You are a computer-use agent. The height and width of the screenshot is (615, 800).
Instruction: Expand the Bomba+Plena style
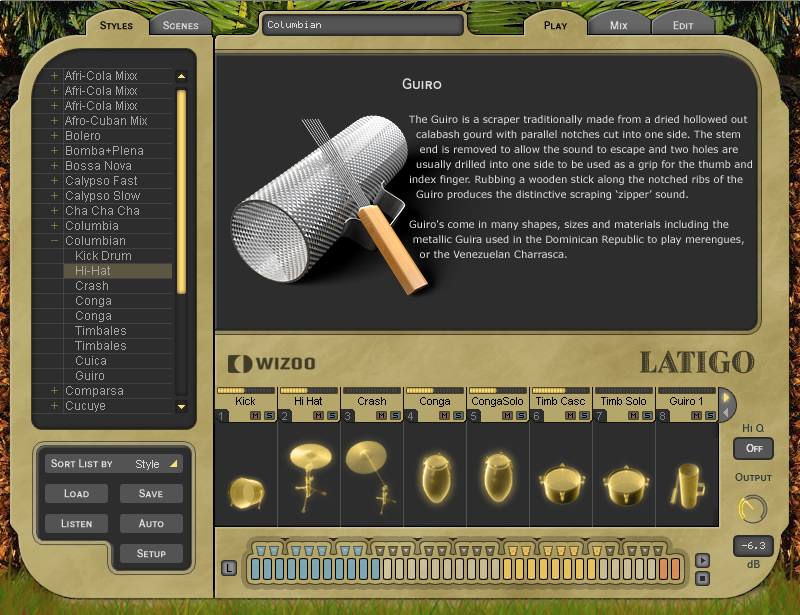tap(54, 151)
